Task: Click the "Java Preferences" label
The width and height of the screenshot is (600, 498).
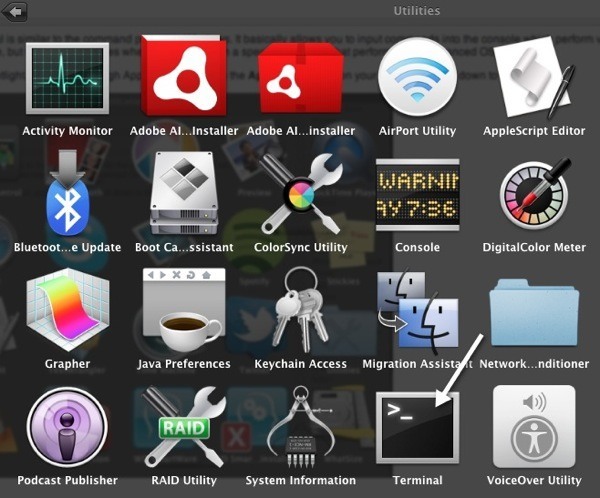Action: click(184, 364)
